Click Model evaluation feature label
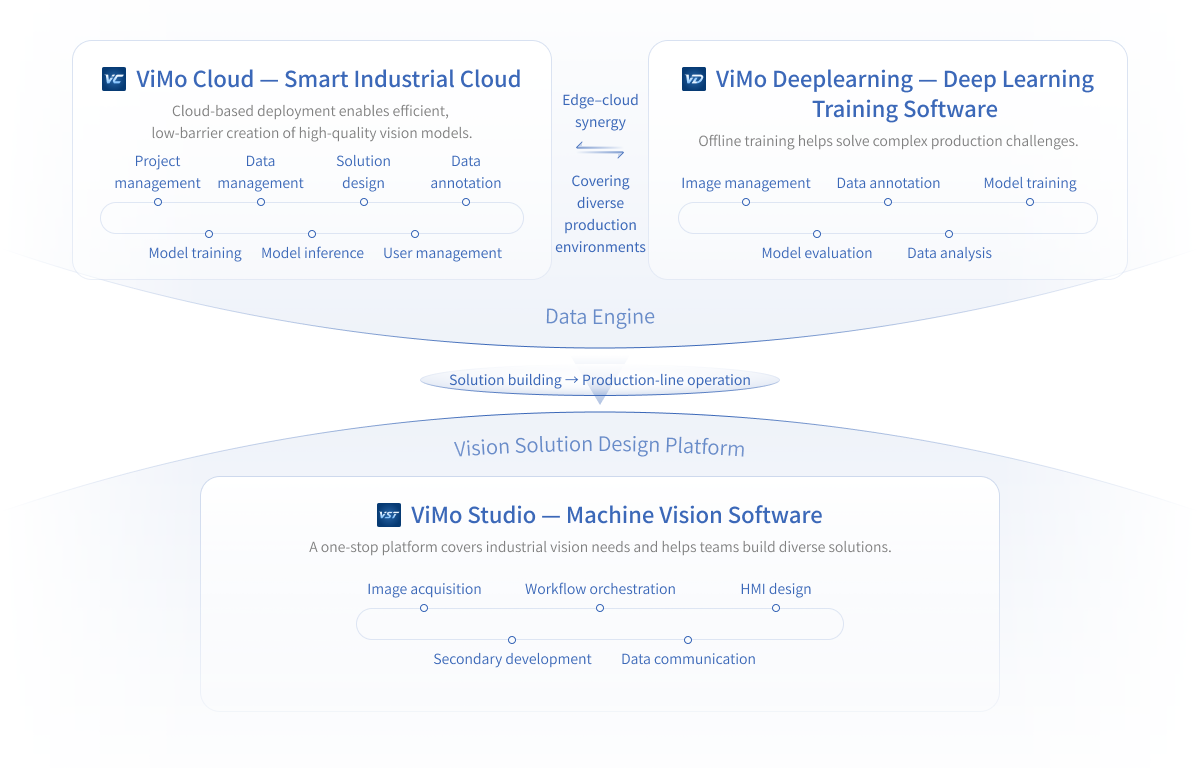The width and height of the screenshot is (1200, 768). pyautogui.click(x=817, y=253)
